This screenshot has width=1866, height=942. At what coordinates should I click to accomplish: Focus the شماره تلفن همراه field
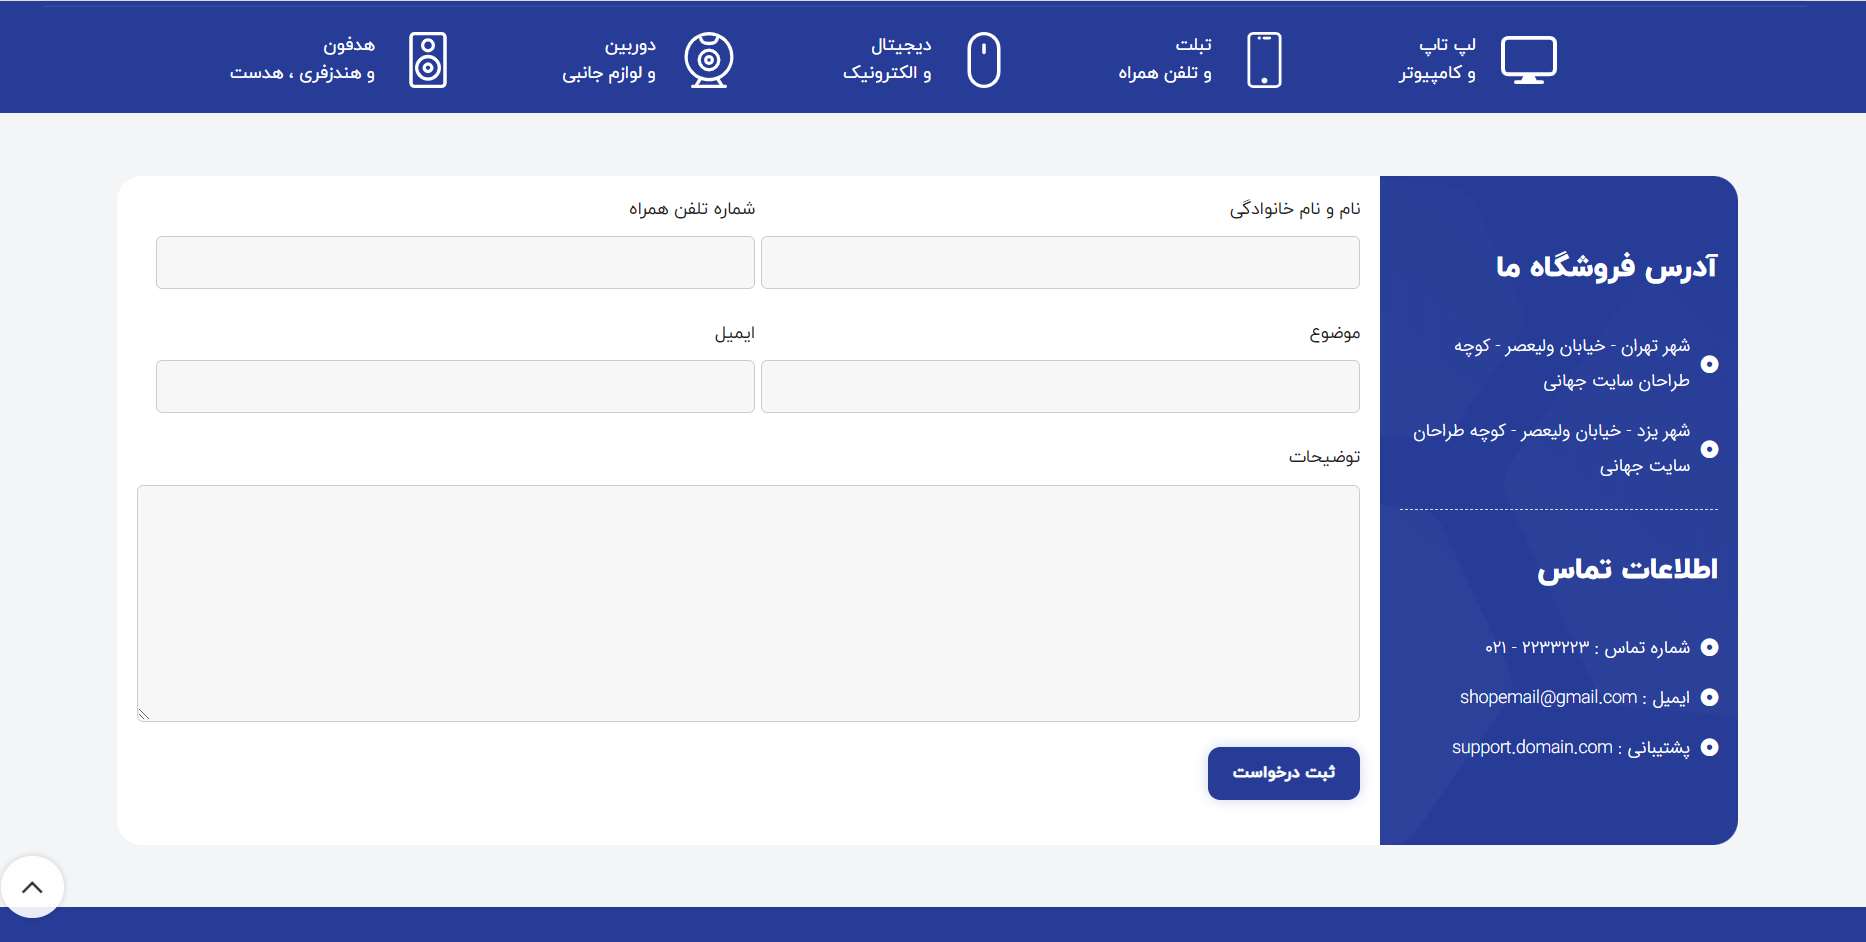click(455, 262)
